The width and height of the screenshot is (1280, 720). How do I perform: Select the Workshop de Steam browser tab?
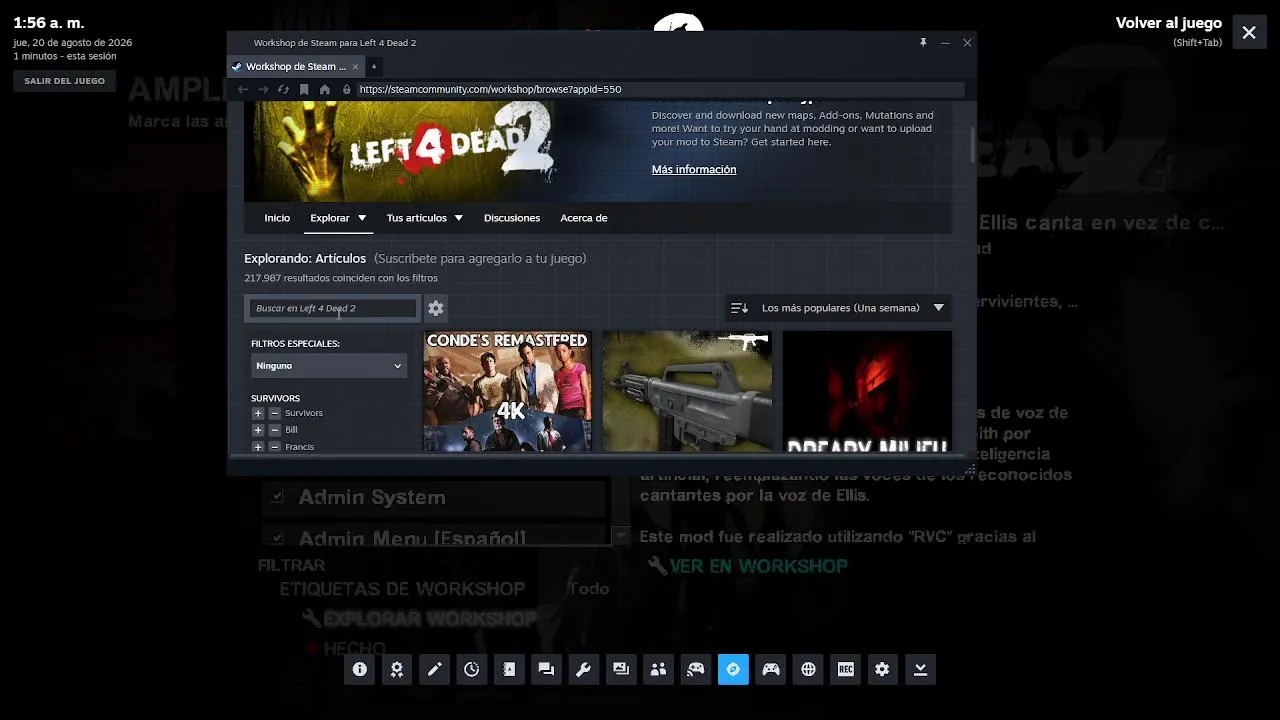pos(296,67)
